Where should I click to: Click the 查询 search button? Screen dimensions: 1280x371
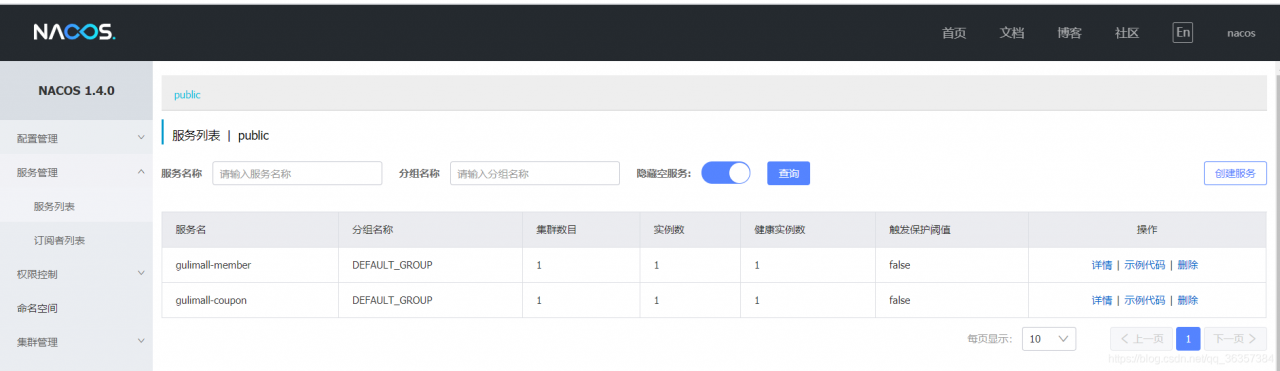click(x=788, y=173)
